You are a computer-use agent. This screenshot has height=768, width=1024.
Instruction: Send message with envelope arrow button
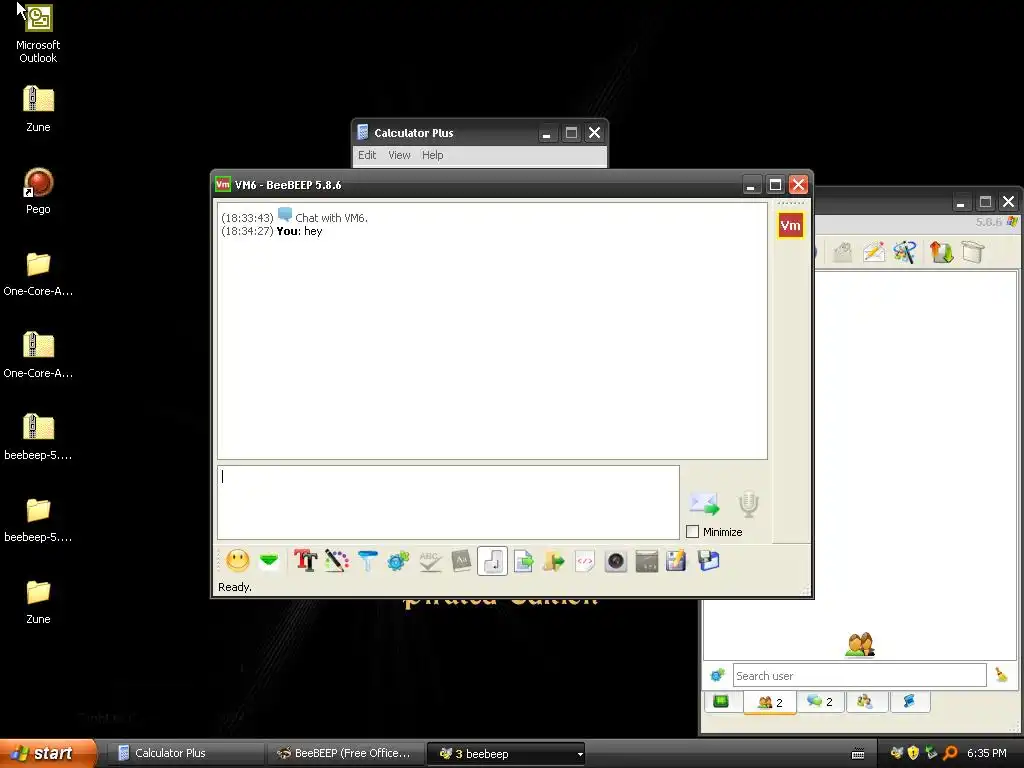704,504
